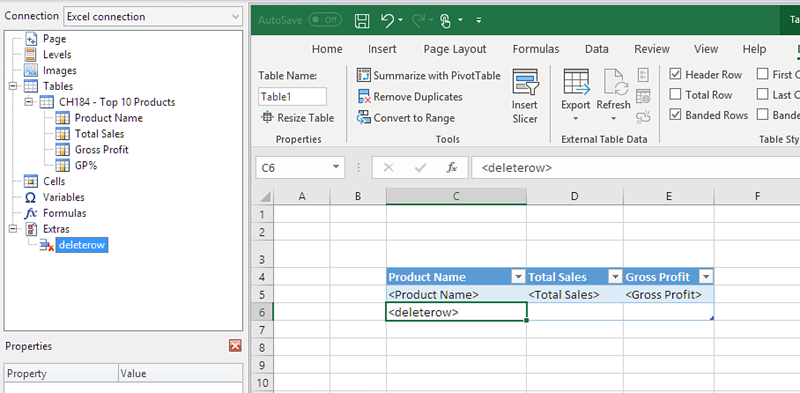Open Customize Quick Access Toolbar arrow
The height and width of the screenshot is (393, 800).
479,20
